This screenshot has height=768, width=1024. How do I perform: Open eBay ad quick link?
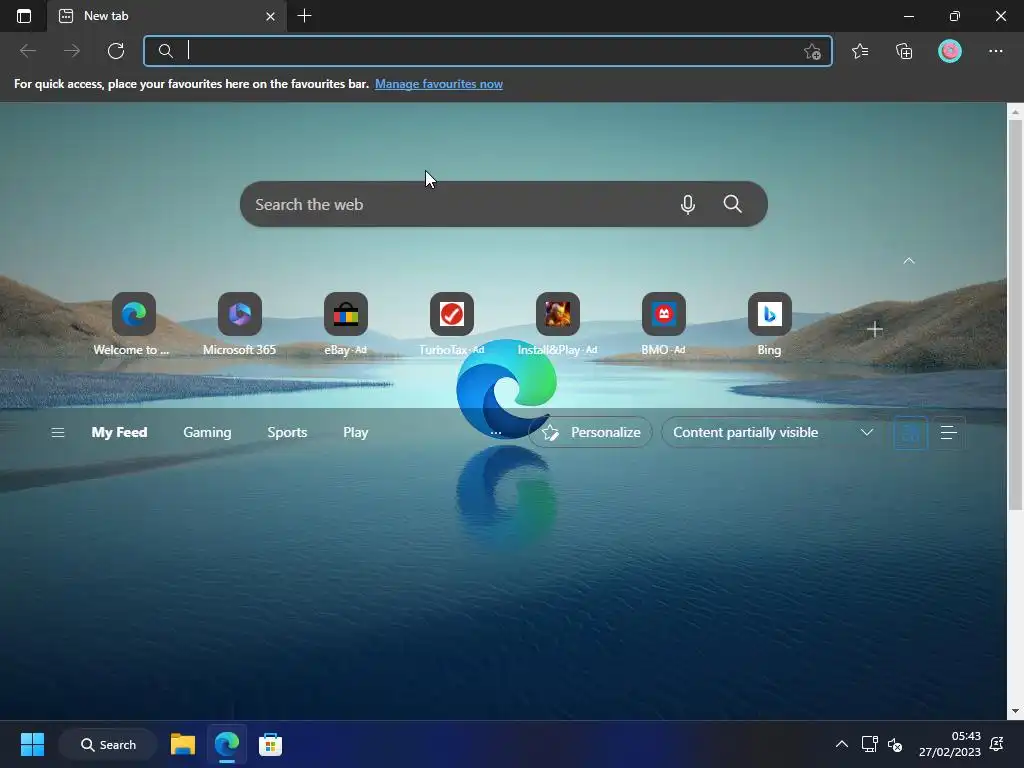pyautogui.click(x=345, y=324)
